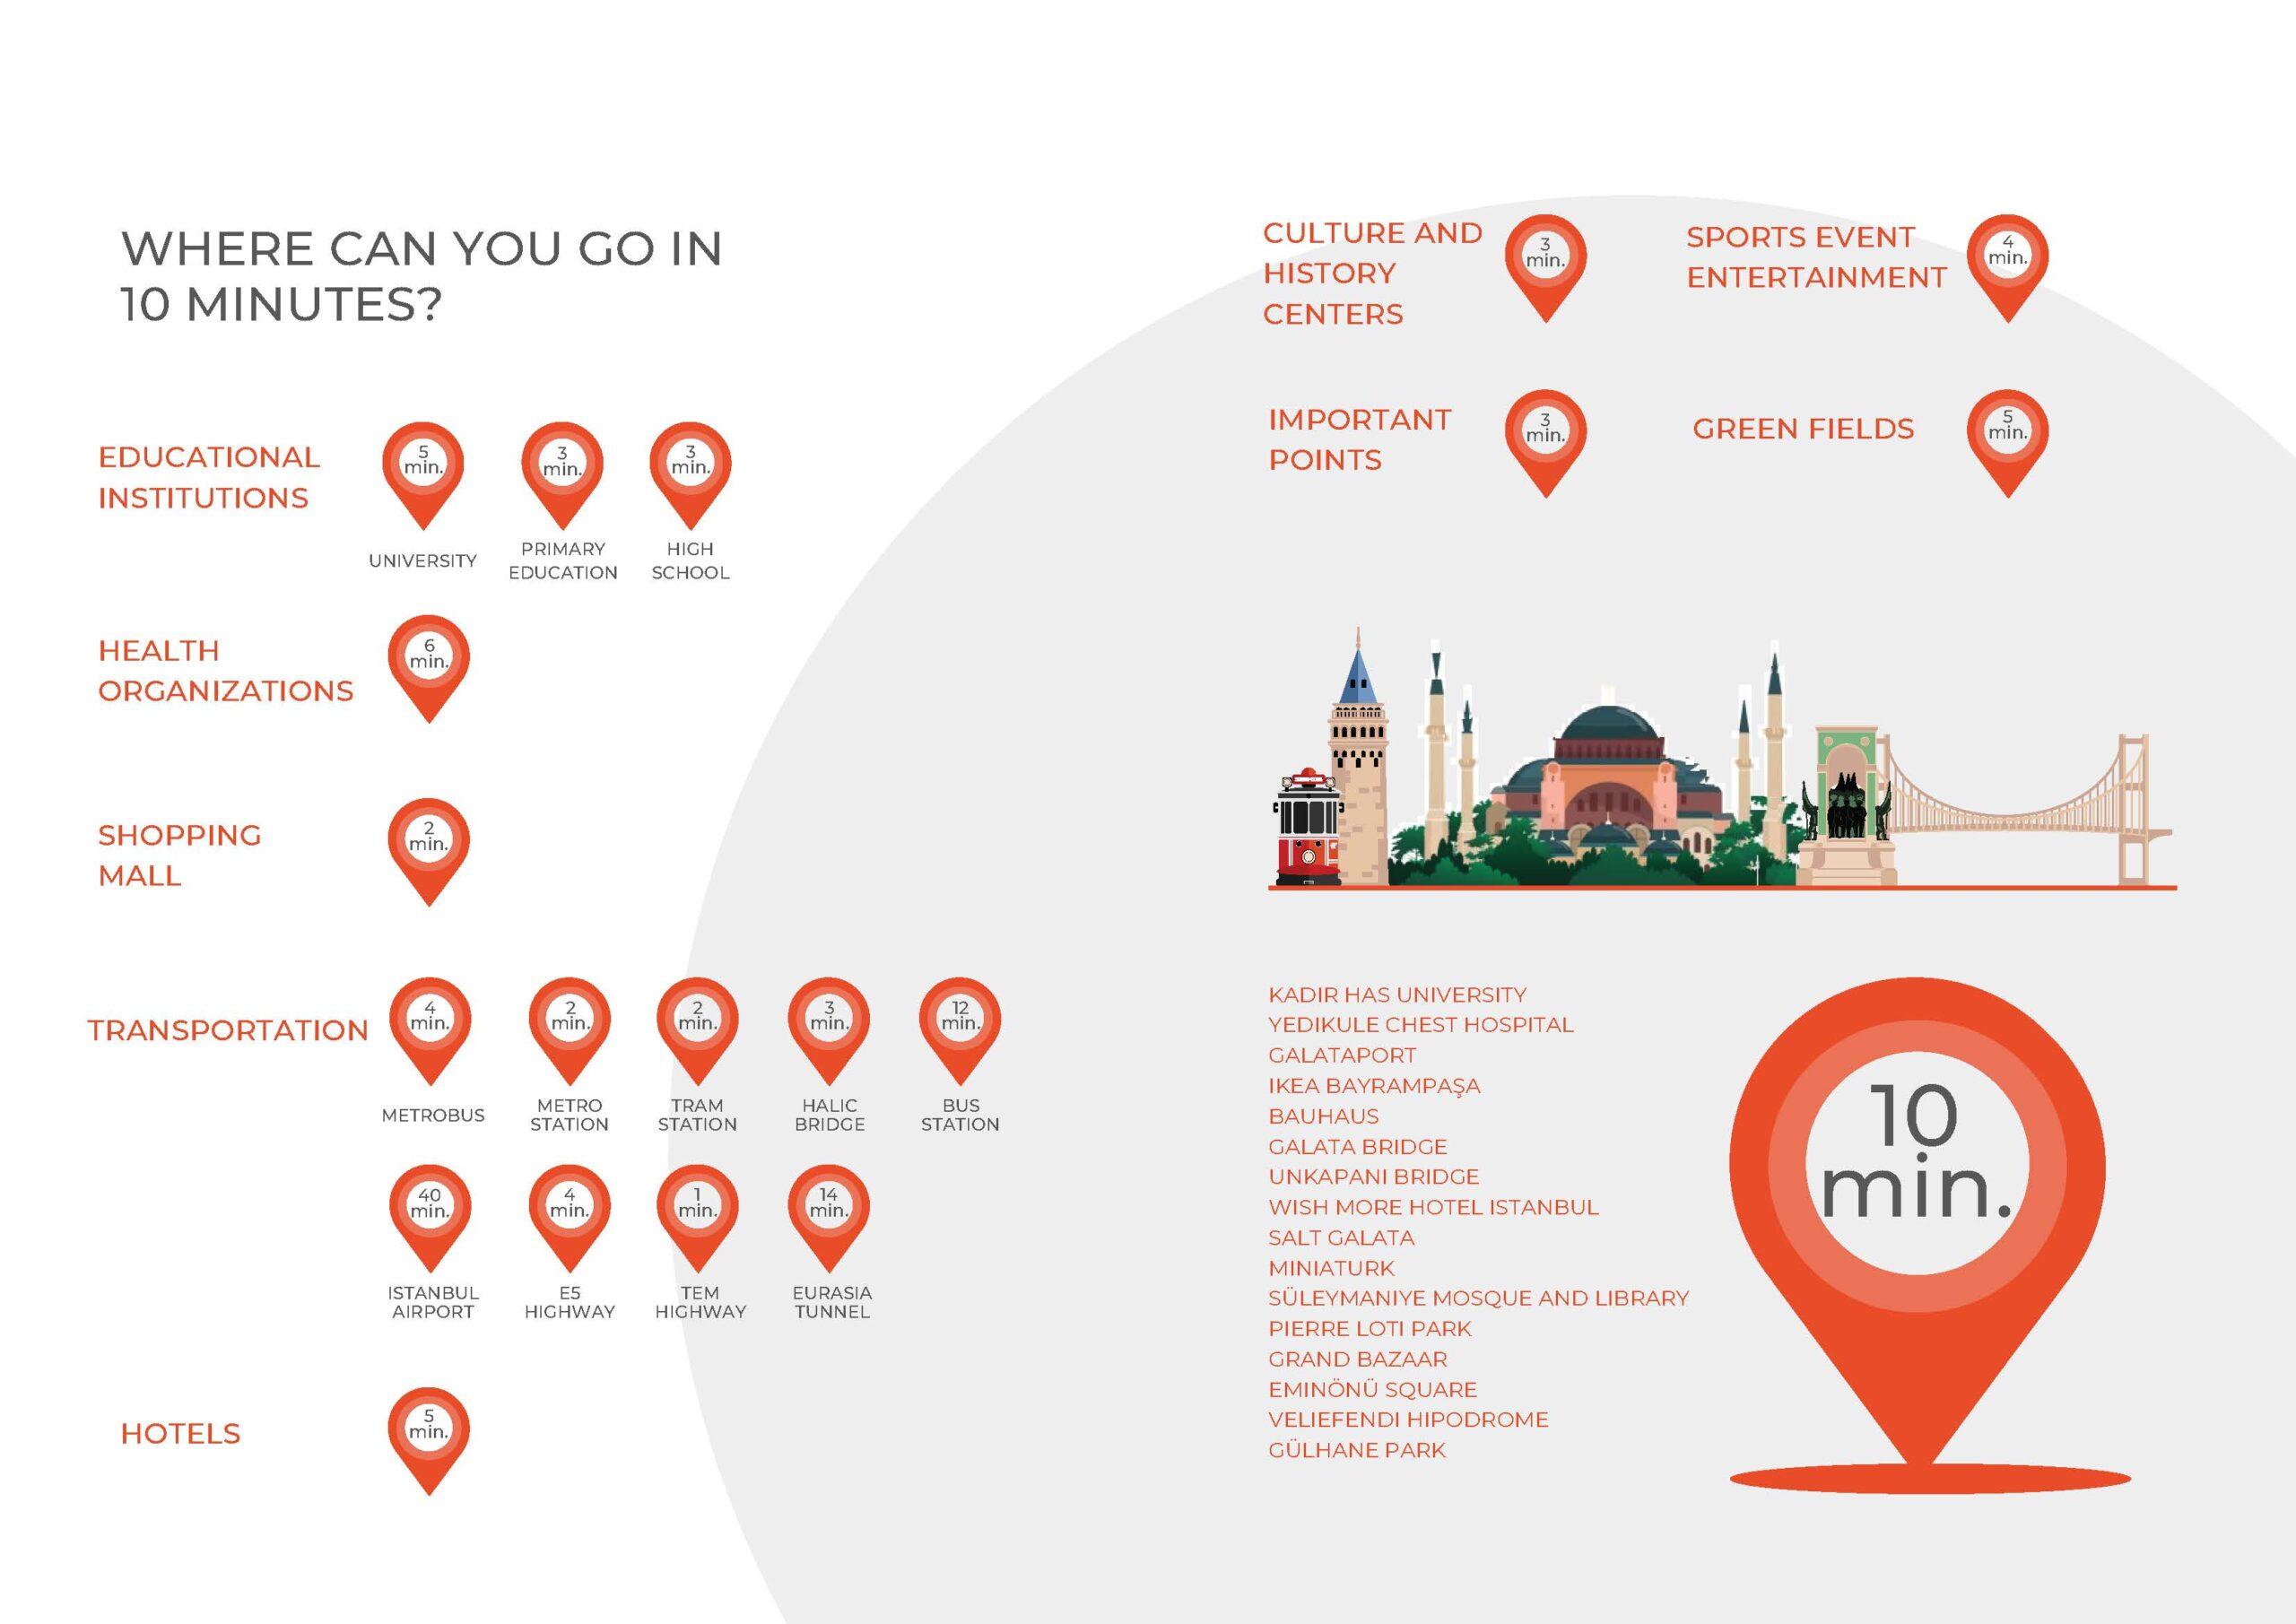Screen dimensions: 2296x1624
Task: Click the E5 Highway 4 min. pin
Action: 569,1218
